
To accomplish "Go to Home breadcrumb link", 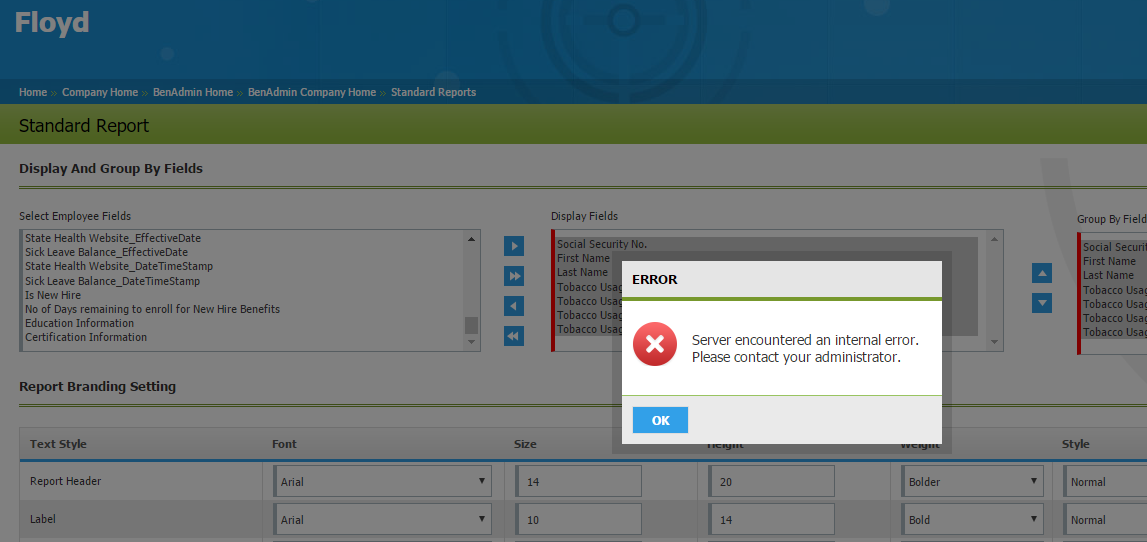I will (x=33, y=92).
